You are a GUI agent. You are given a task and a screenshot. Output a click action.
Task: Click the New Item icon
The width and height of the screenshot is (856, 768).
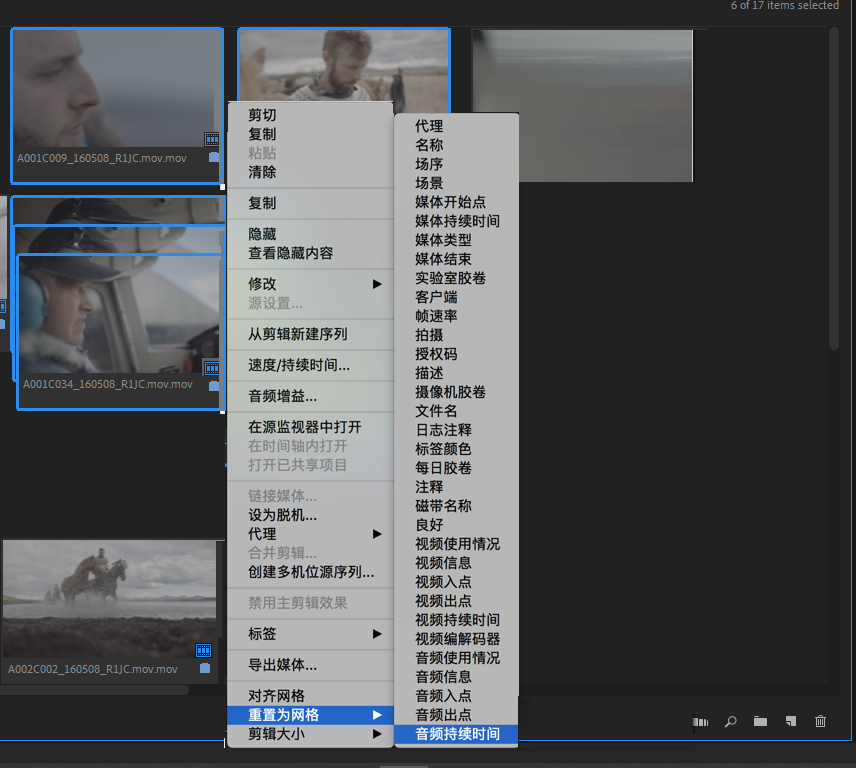(790, 721)
